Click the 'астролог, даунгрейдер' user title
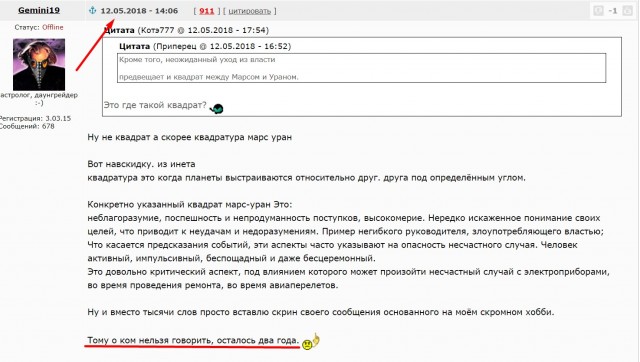The image size is (640, 362). pos(39,95)
